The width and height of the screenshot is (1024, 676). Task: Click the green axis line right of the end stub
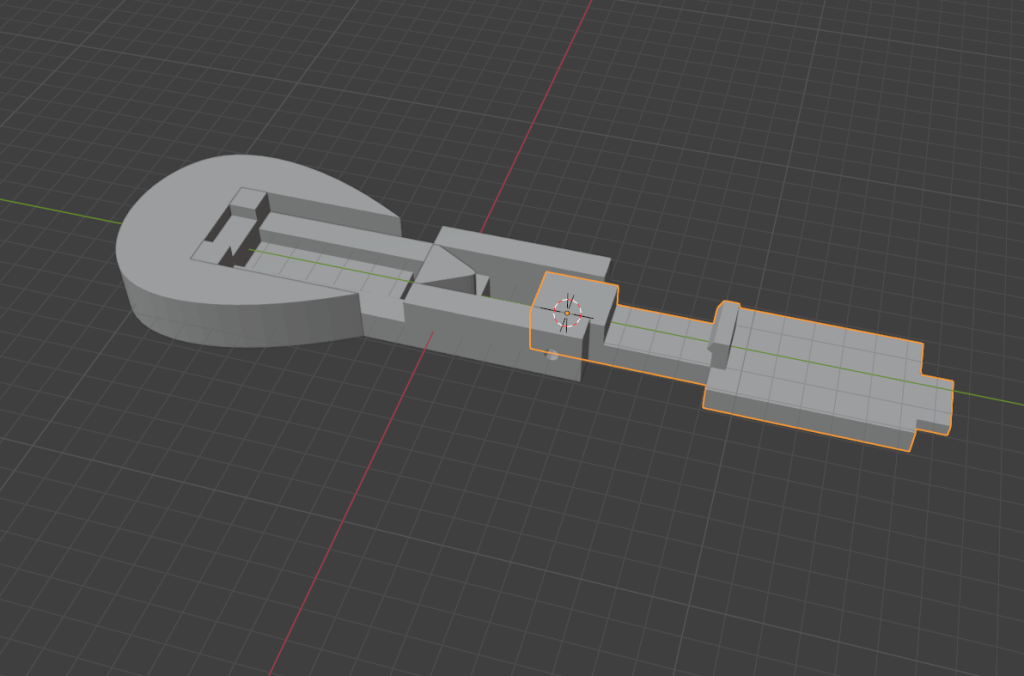coord(990,399)
